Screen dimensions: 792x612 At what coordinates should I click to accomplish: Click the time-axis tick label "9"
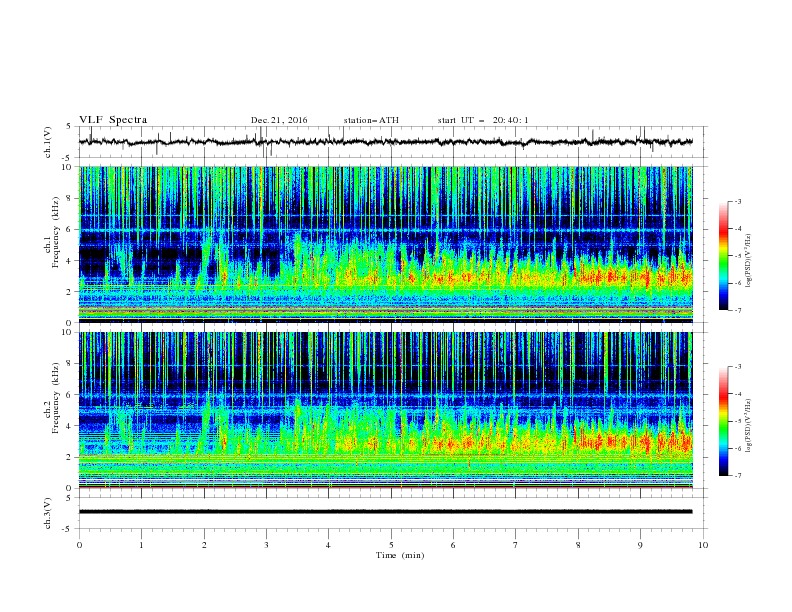pos(640,545)
